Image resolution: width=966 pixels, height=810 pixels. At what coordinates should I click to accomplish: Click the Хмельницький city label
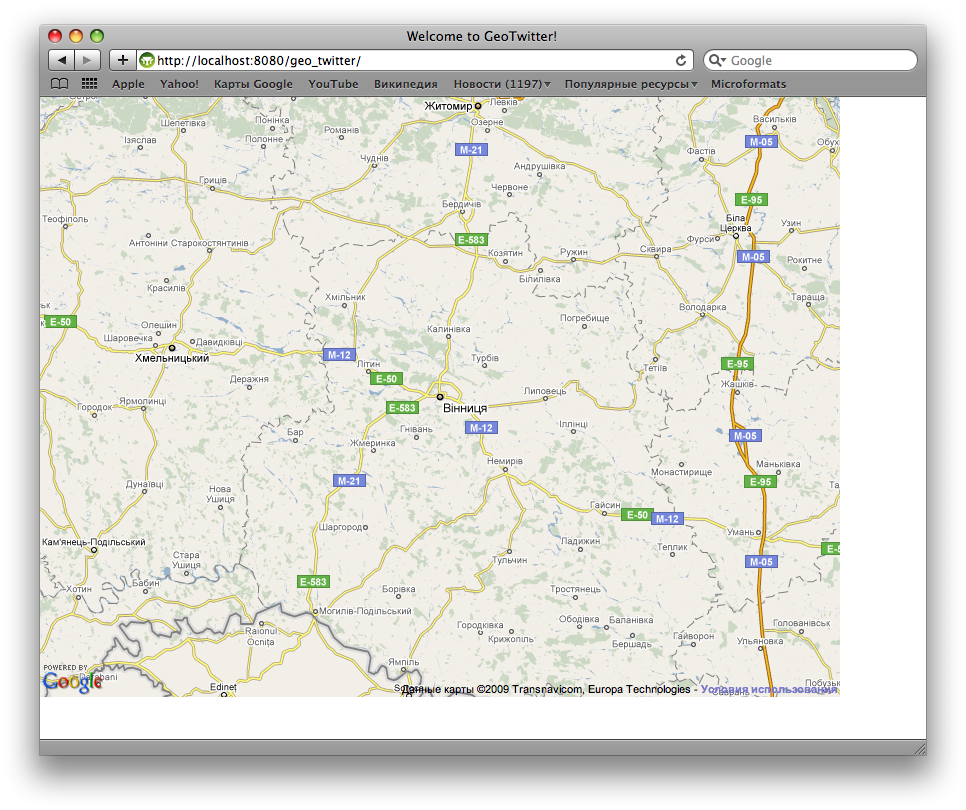click(172, 358)
